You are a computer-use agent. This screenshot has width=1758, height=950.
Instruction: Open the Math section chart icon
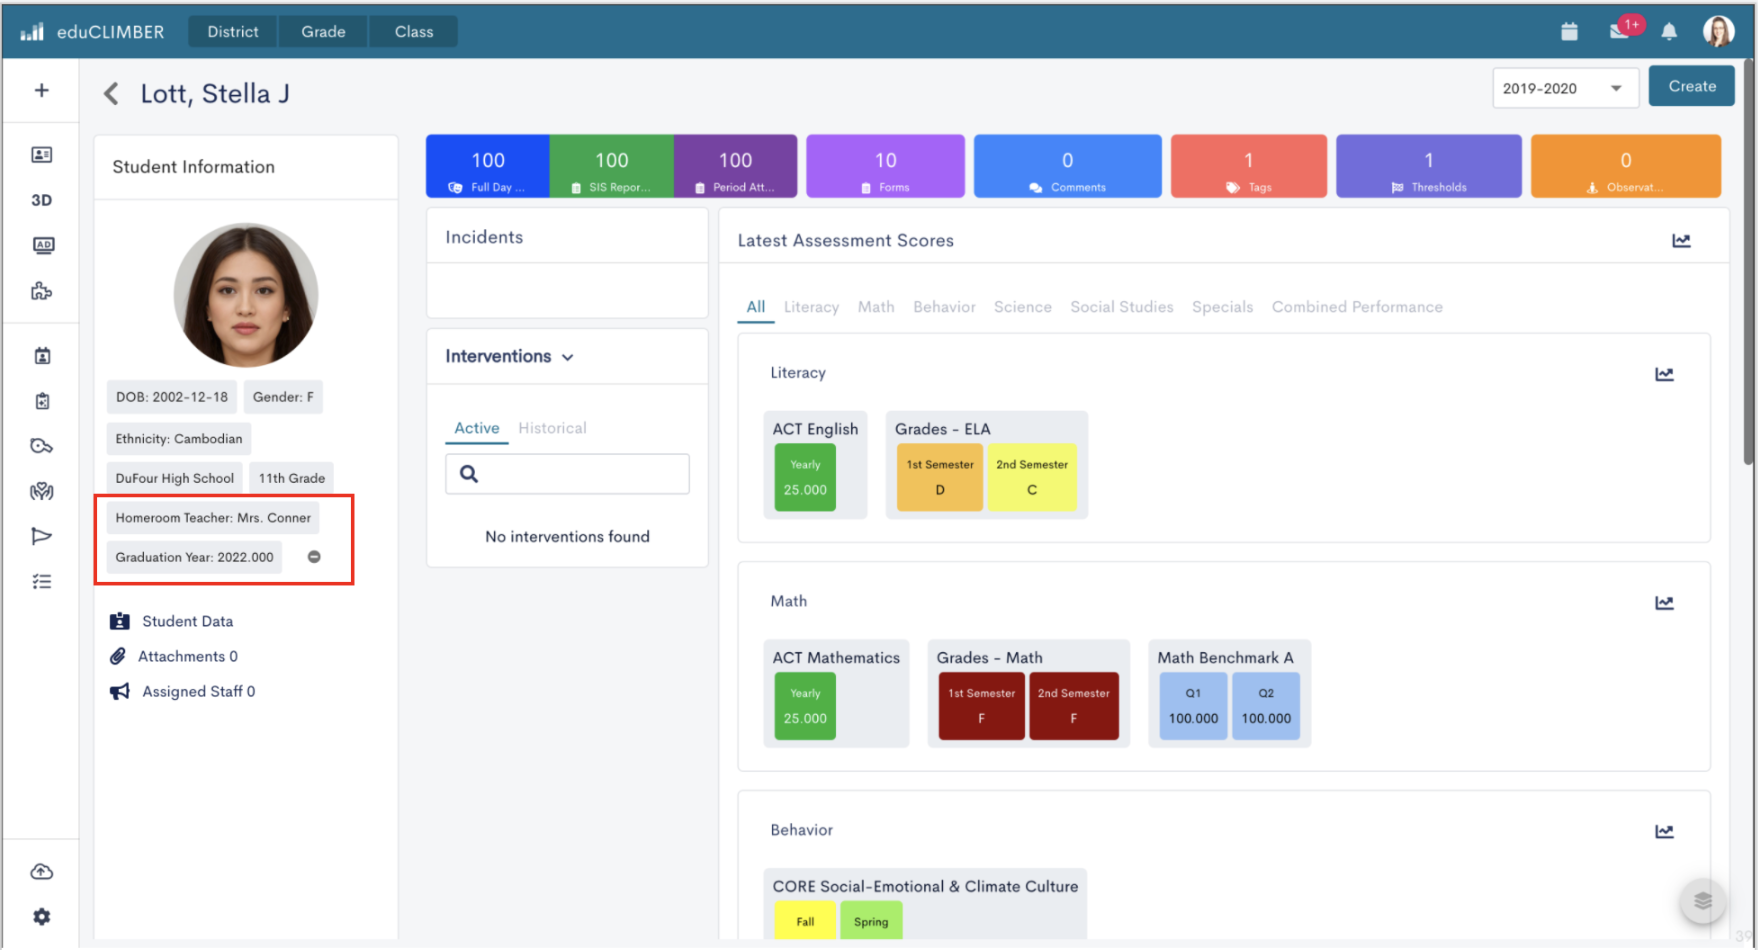(x=1664, y=603)
